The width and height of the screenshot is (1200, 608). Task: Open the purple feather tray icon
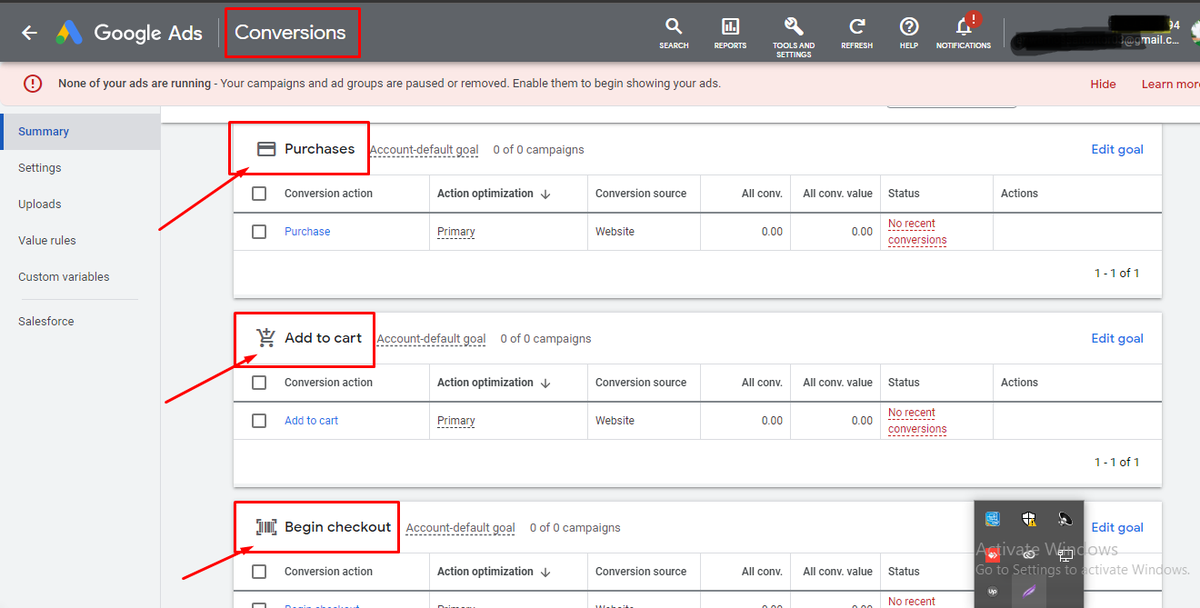1029,591
